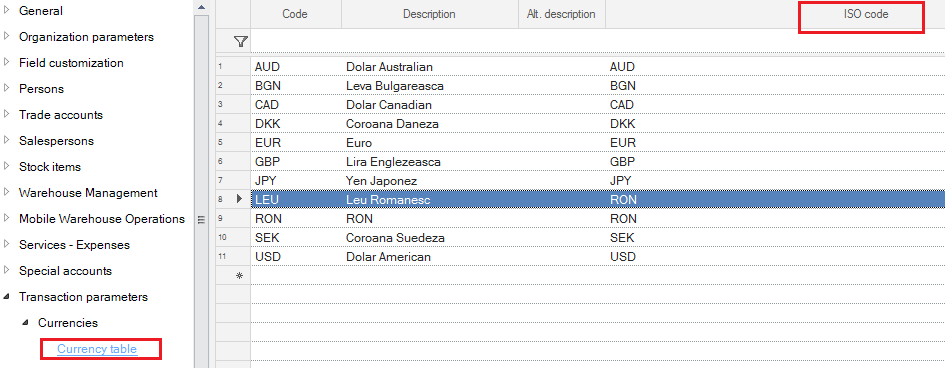Expand the Trade accounts node
This screenshot has width=945, height=368.
[x=7, y=114]
